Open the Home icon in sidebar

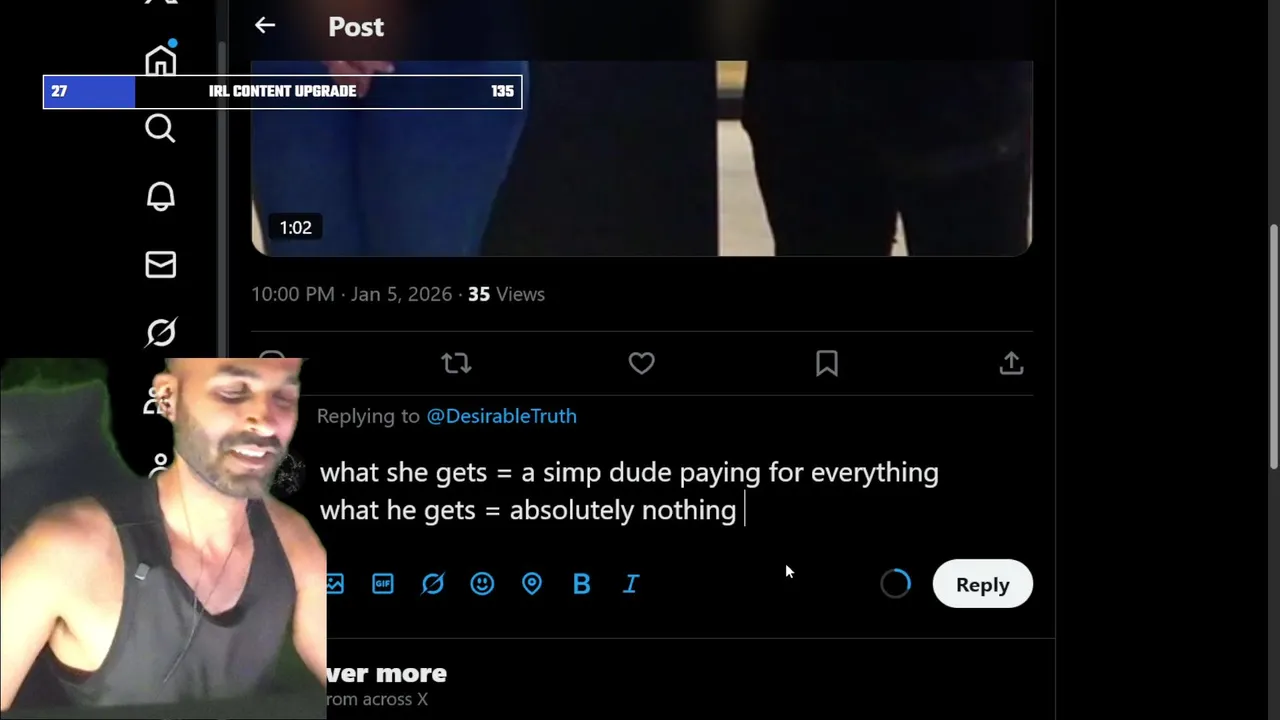pos(161,61)
